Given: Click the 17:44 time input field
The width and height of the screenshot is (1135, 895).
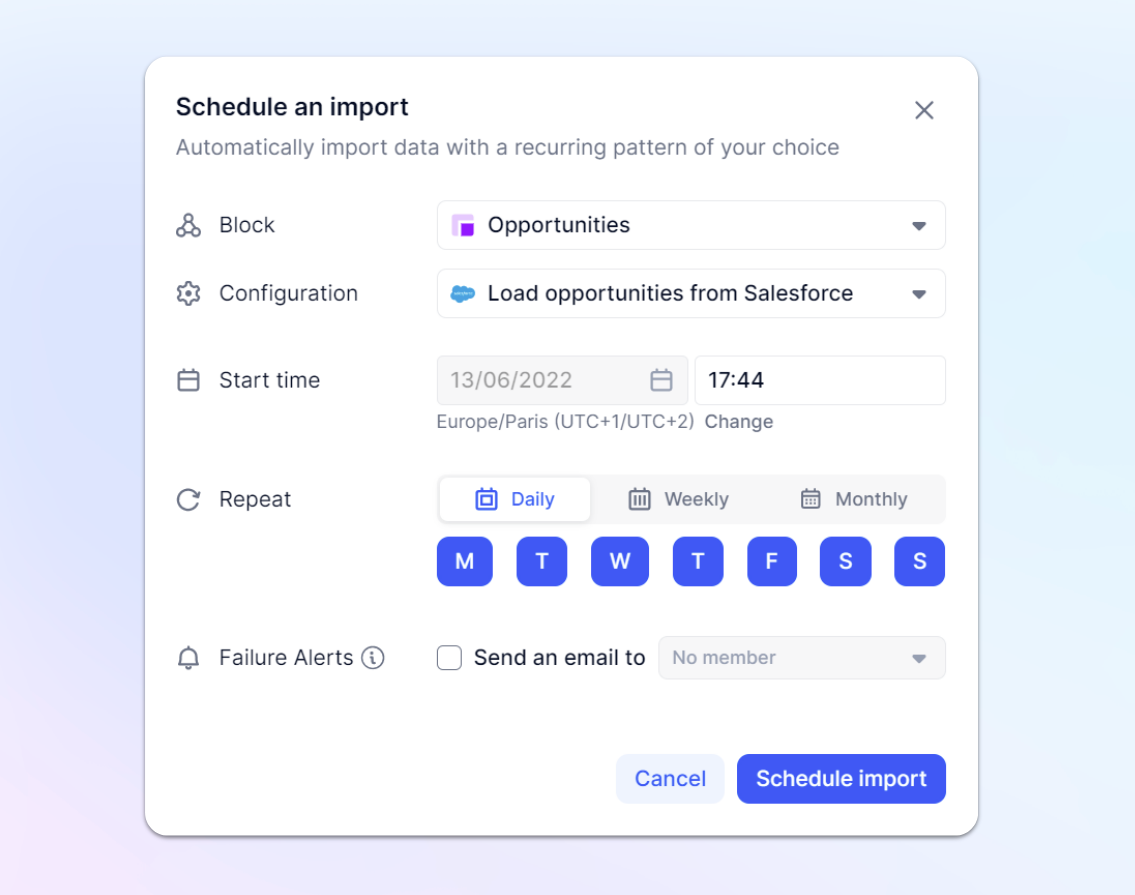Looking at the screenshot, I should (820, 380).
